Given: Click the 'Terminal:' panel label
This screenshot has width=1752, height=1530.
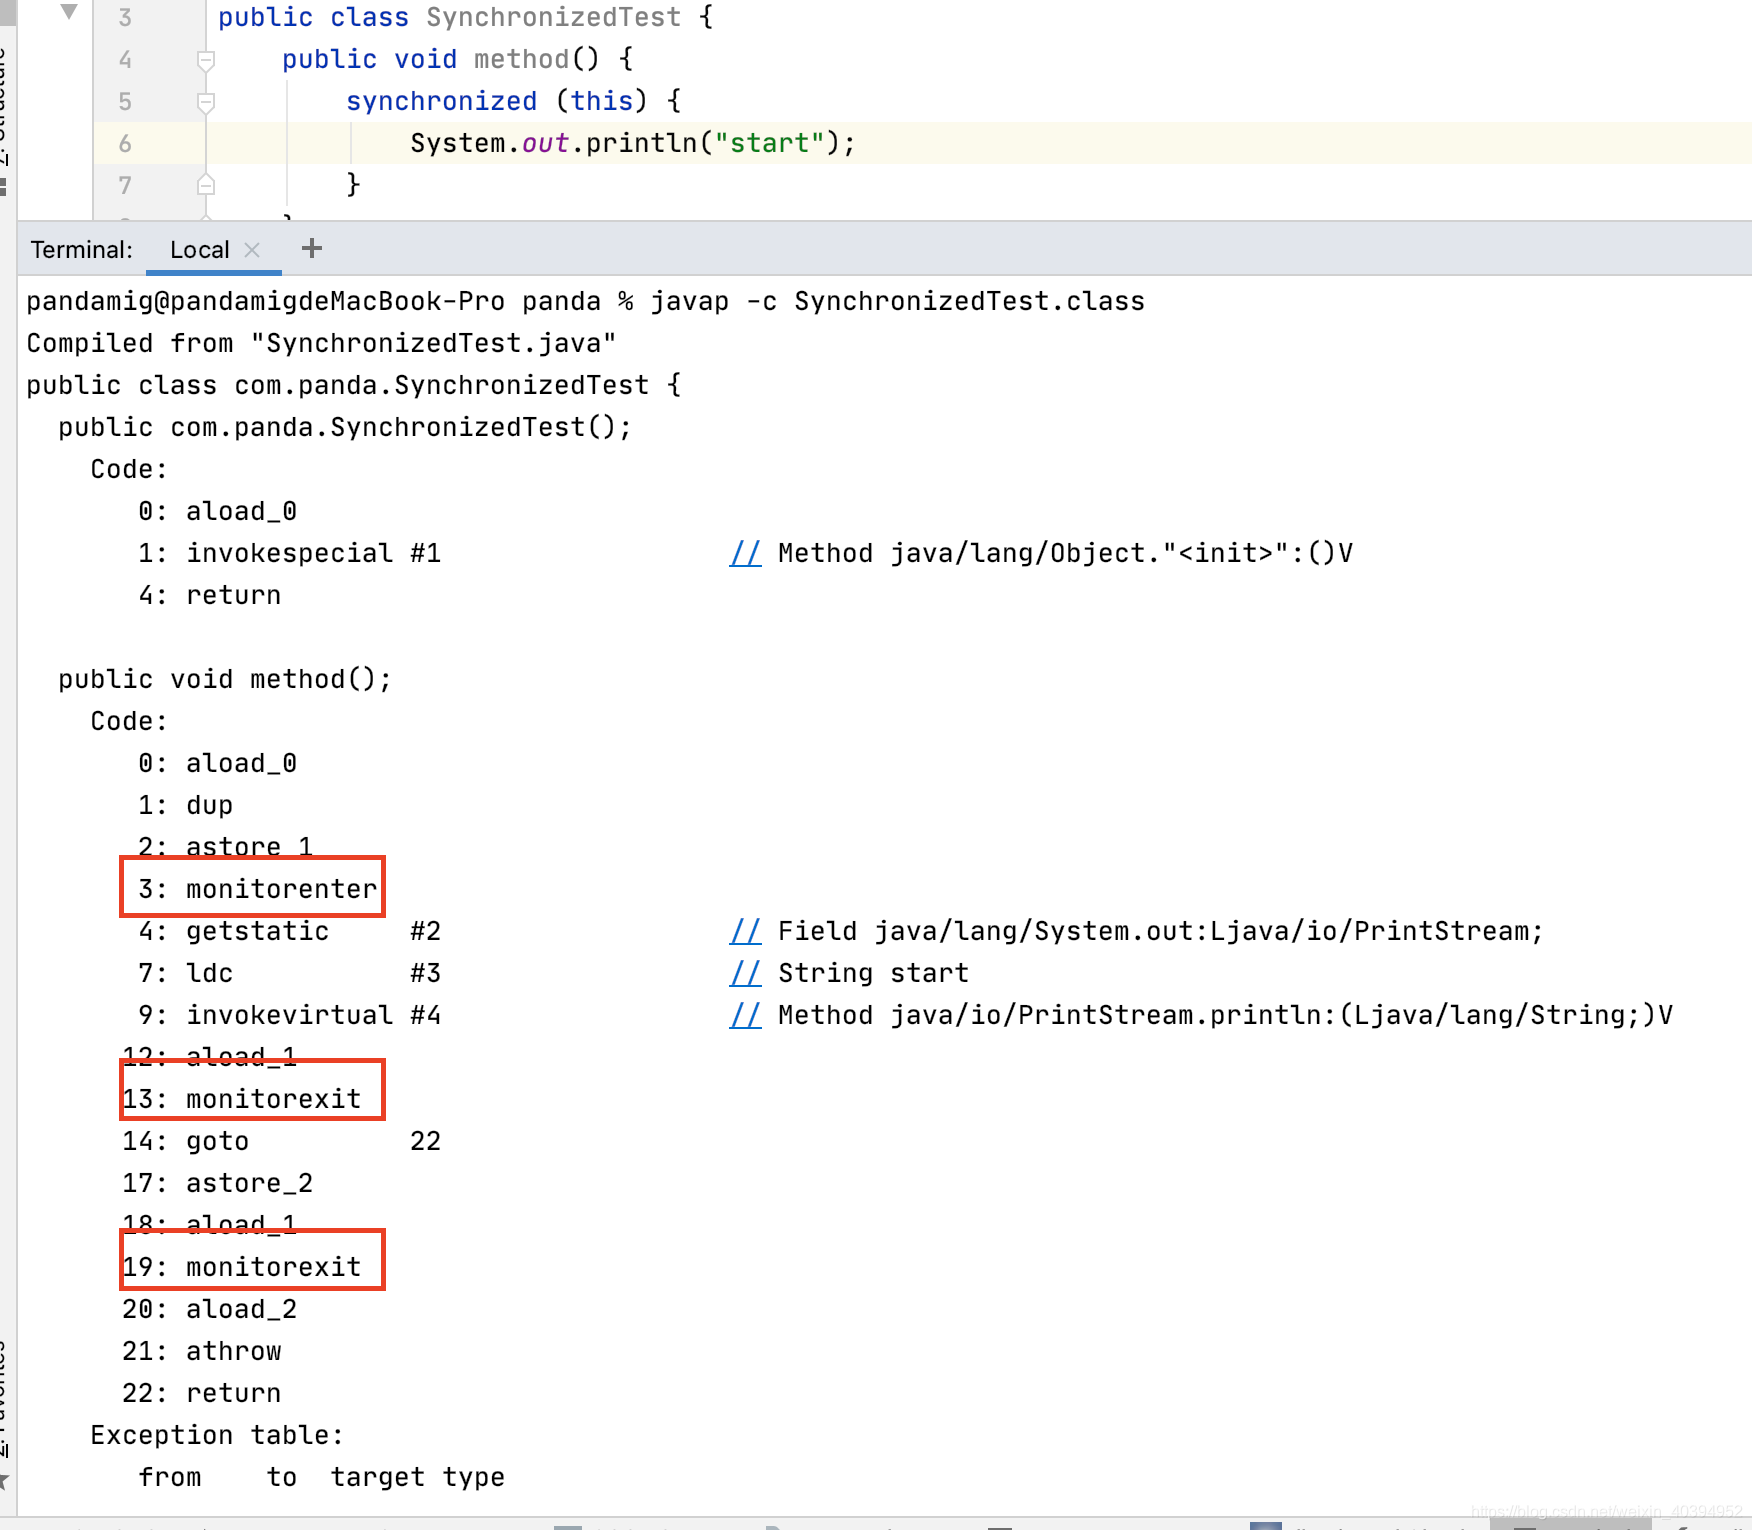Looking at the screenshot, I should pos(81,250).
